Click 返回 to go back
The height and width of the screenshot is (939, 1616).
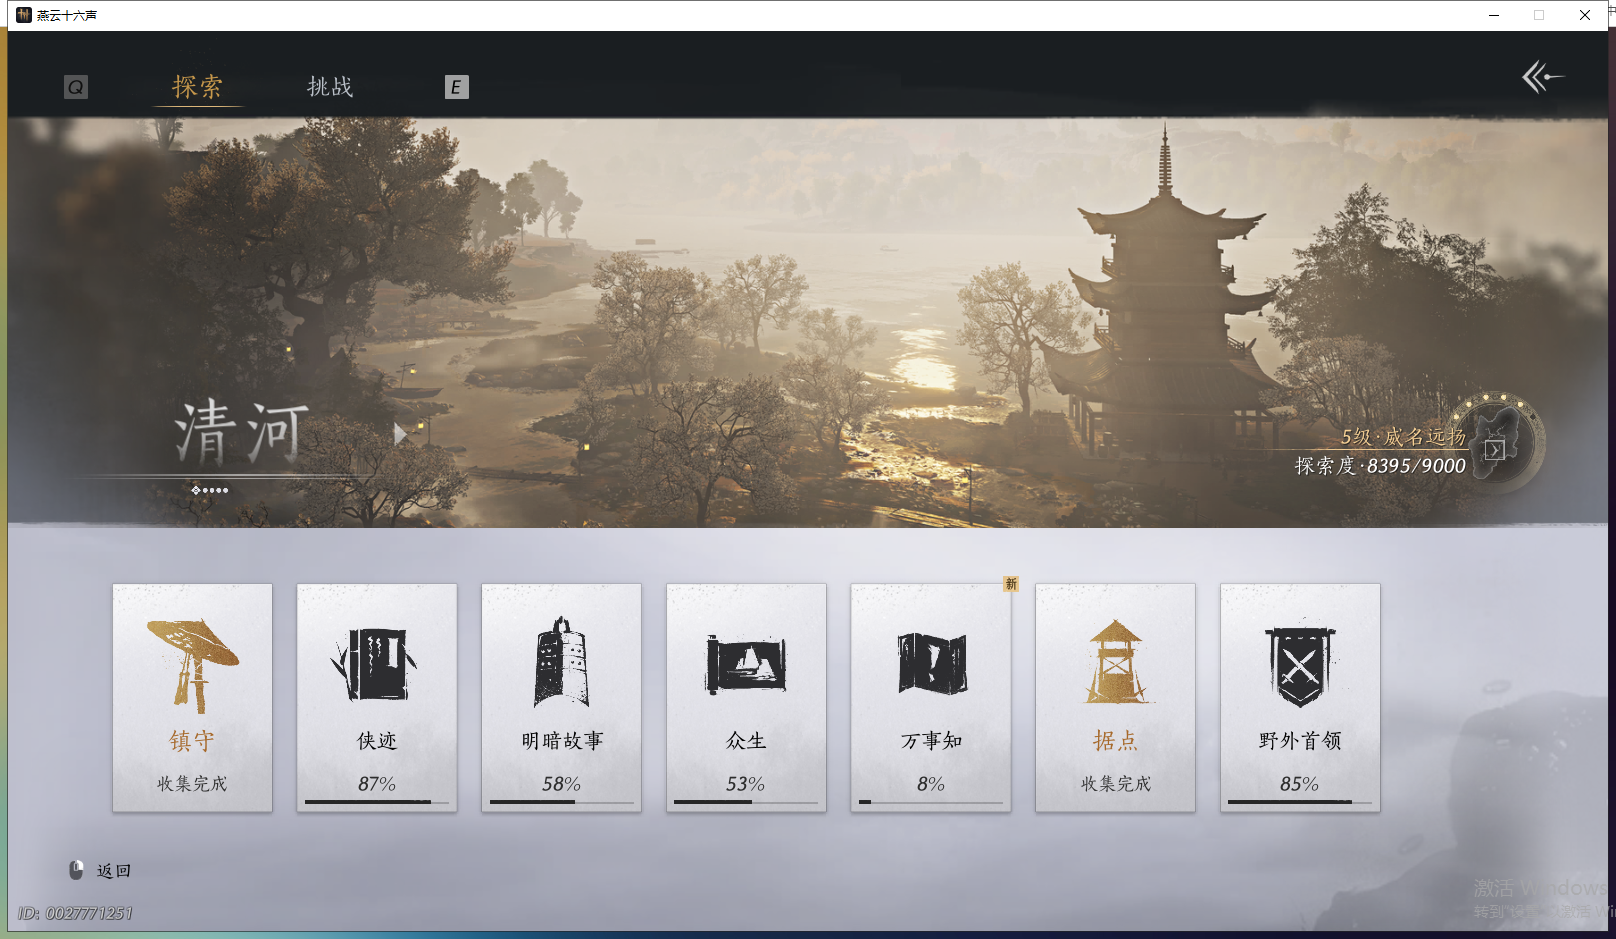113,870
